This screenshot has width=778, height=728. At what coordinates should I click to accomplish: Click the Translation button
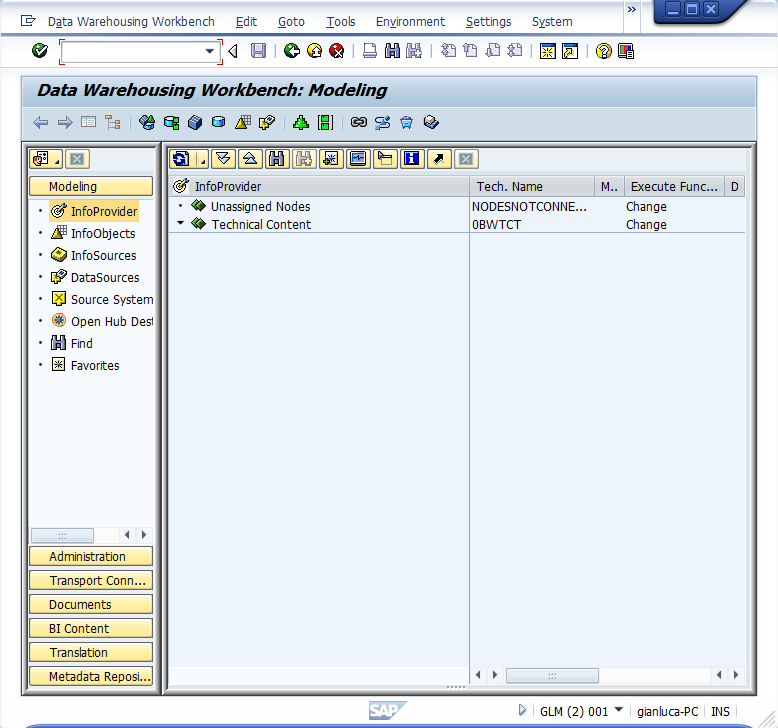(91, 652)
